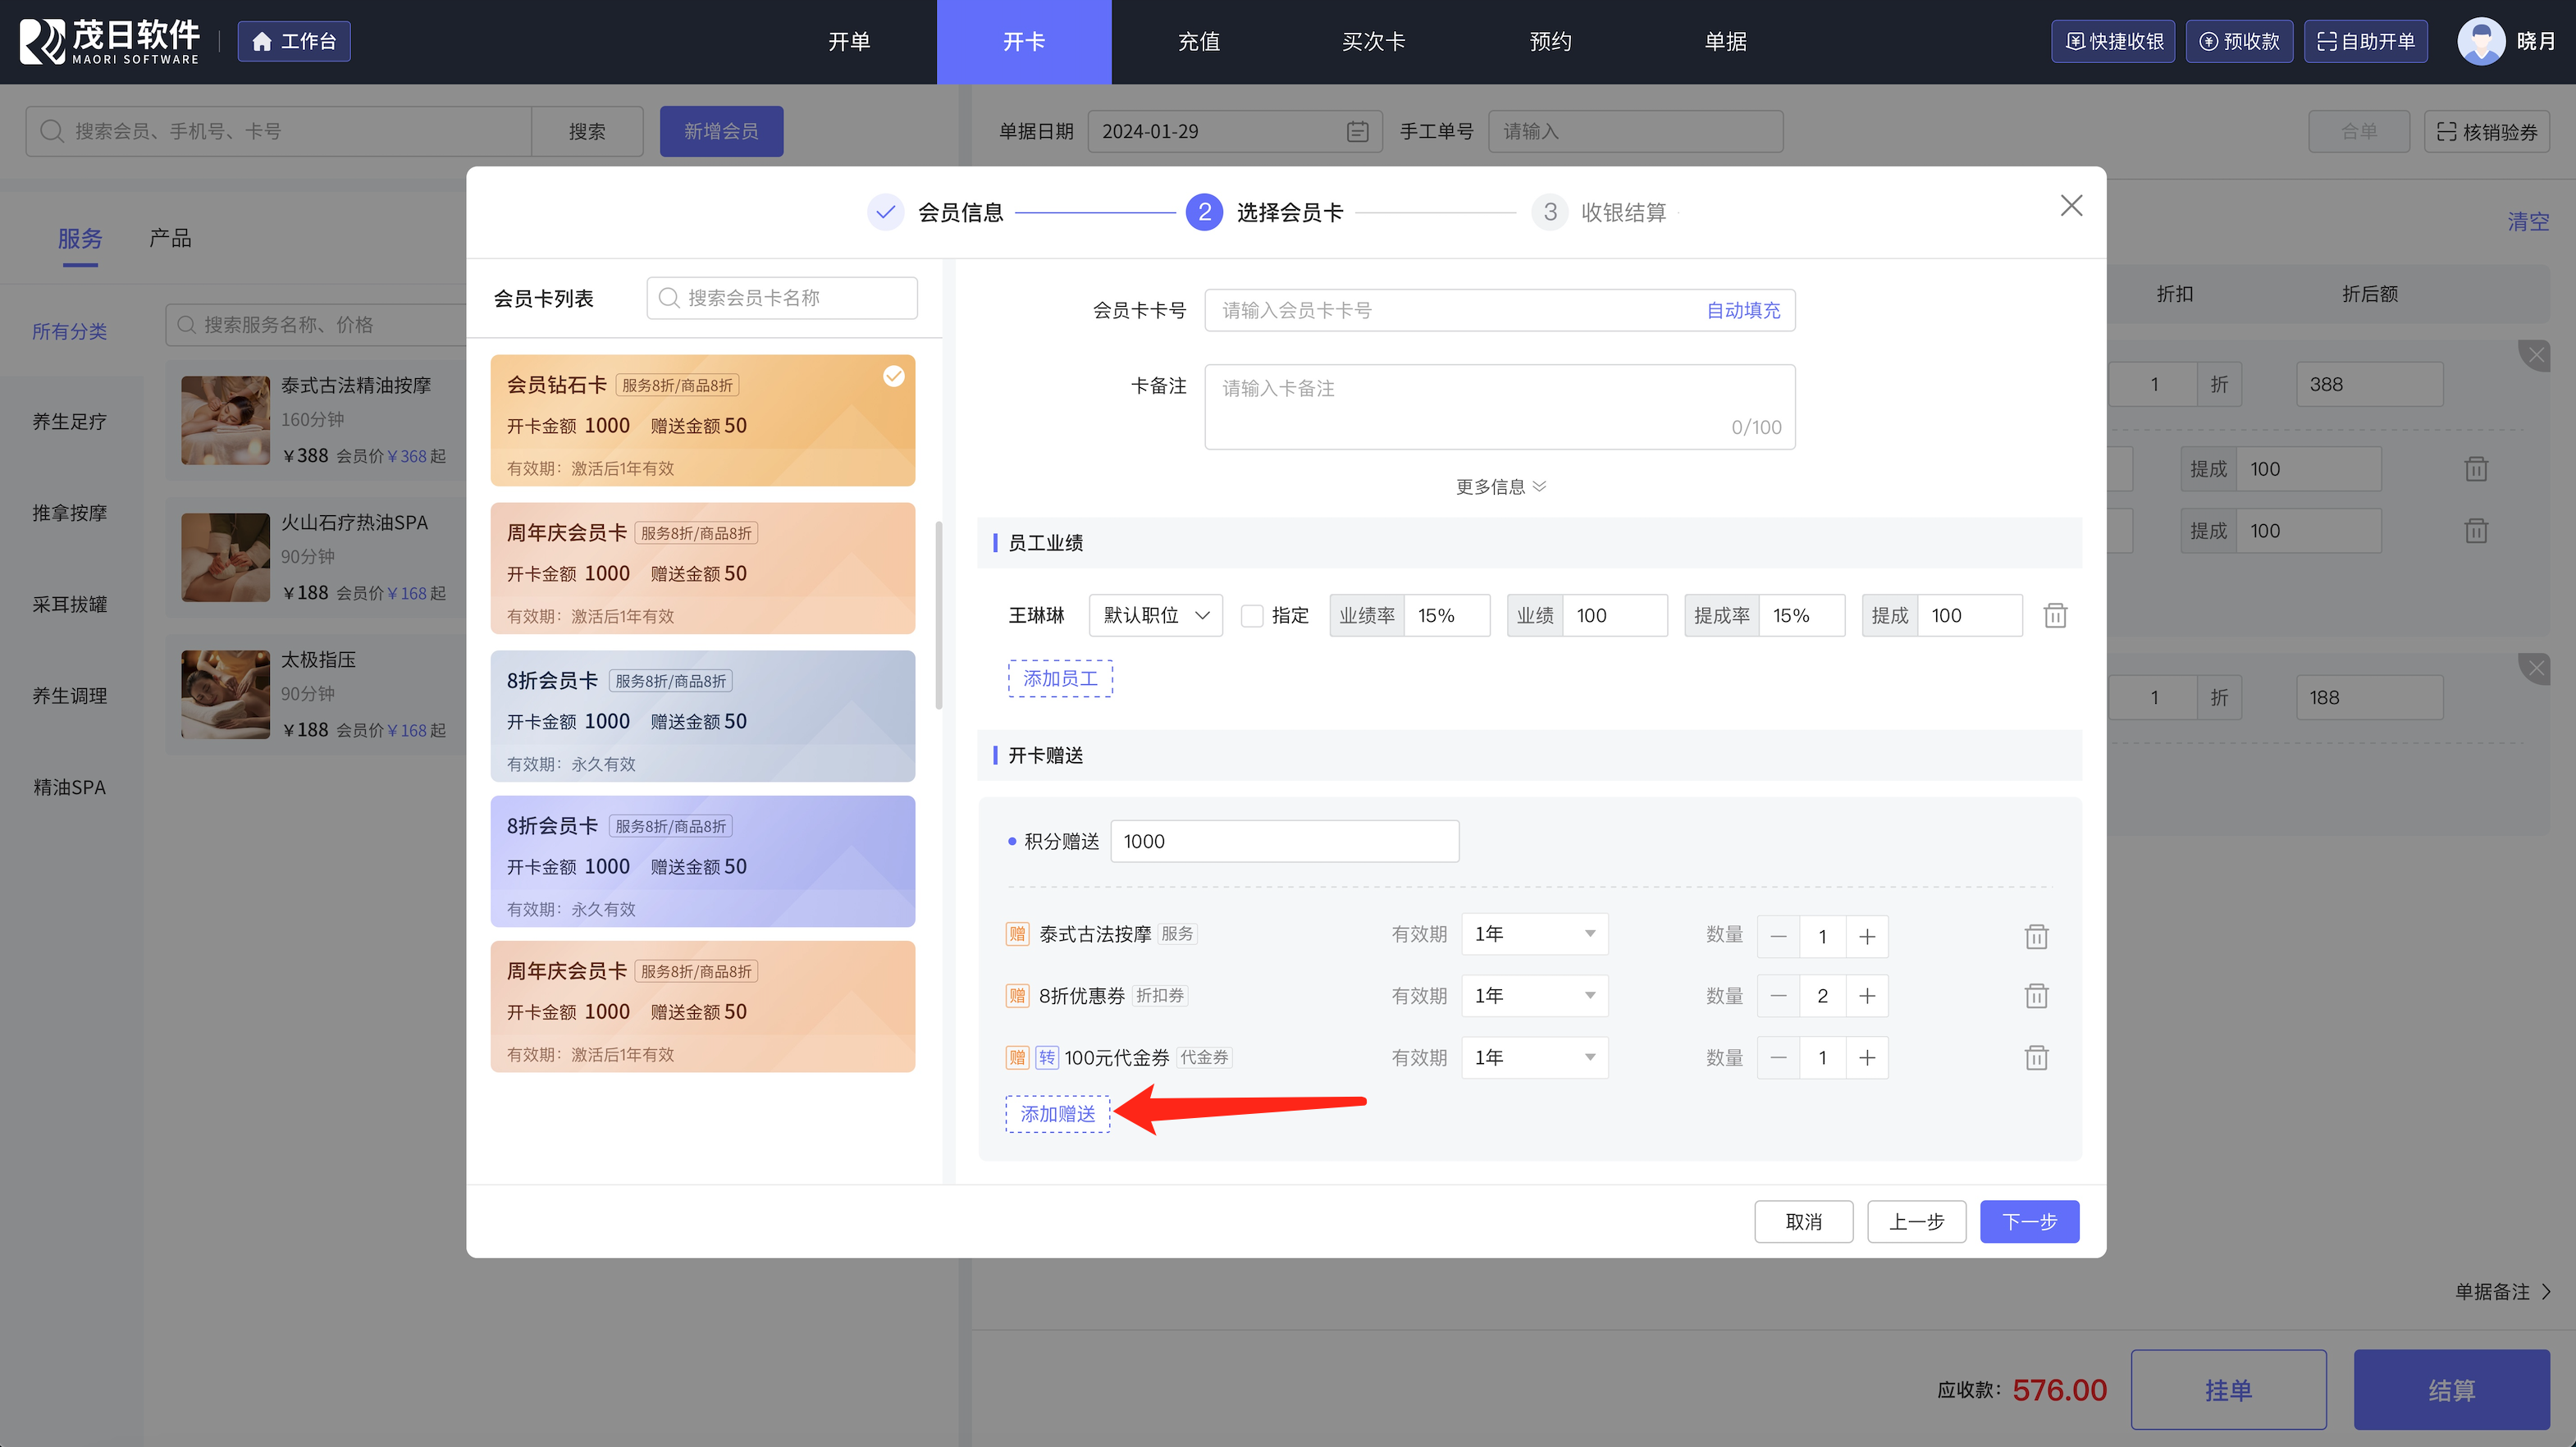Delete the 泰式古法按摩 gift row

pos(2036,936)
